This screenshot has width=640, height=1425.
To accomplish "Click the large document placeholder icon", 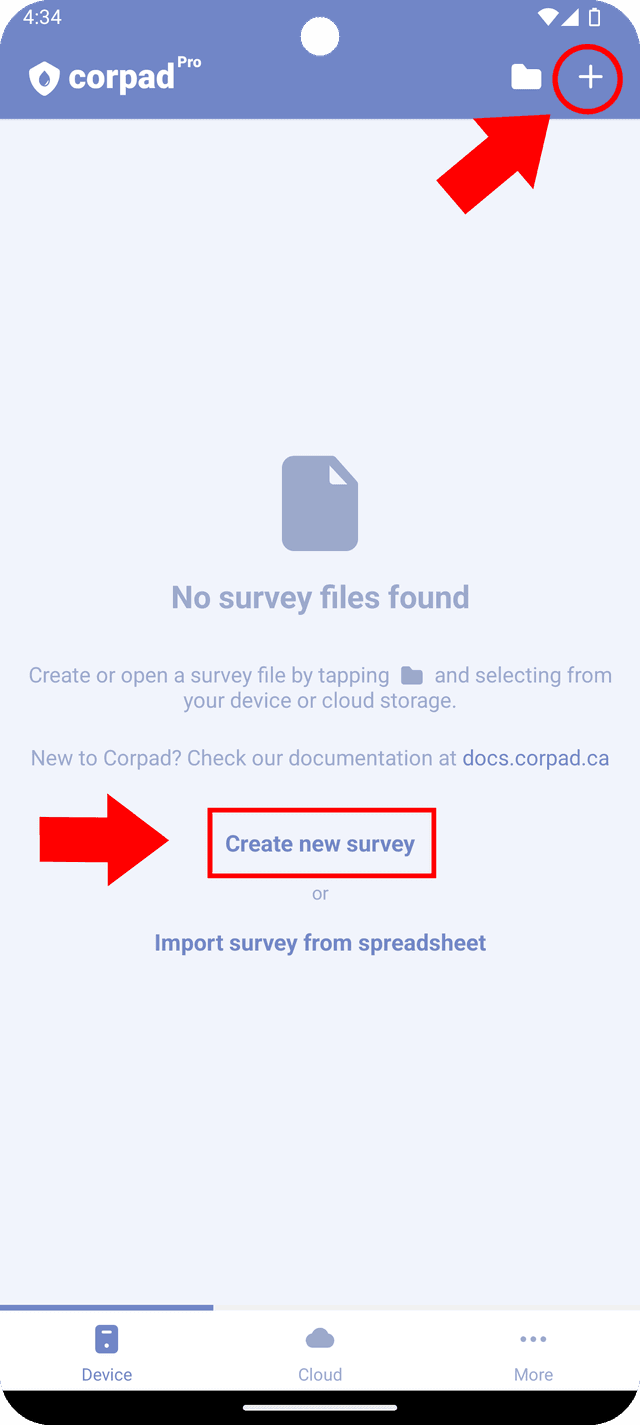I will 320,503.
